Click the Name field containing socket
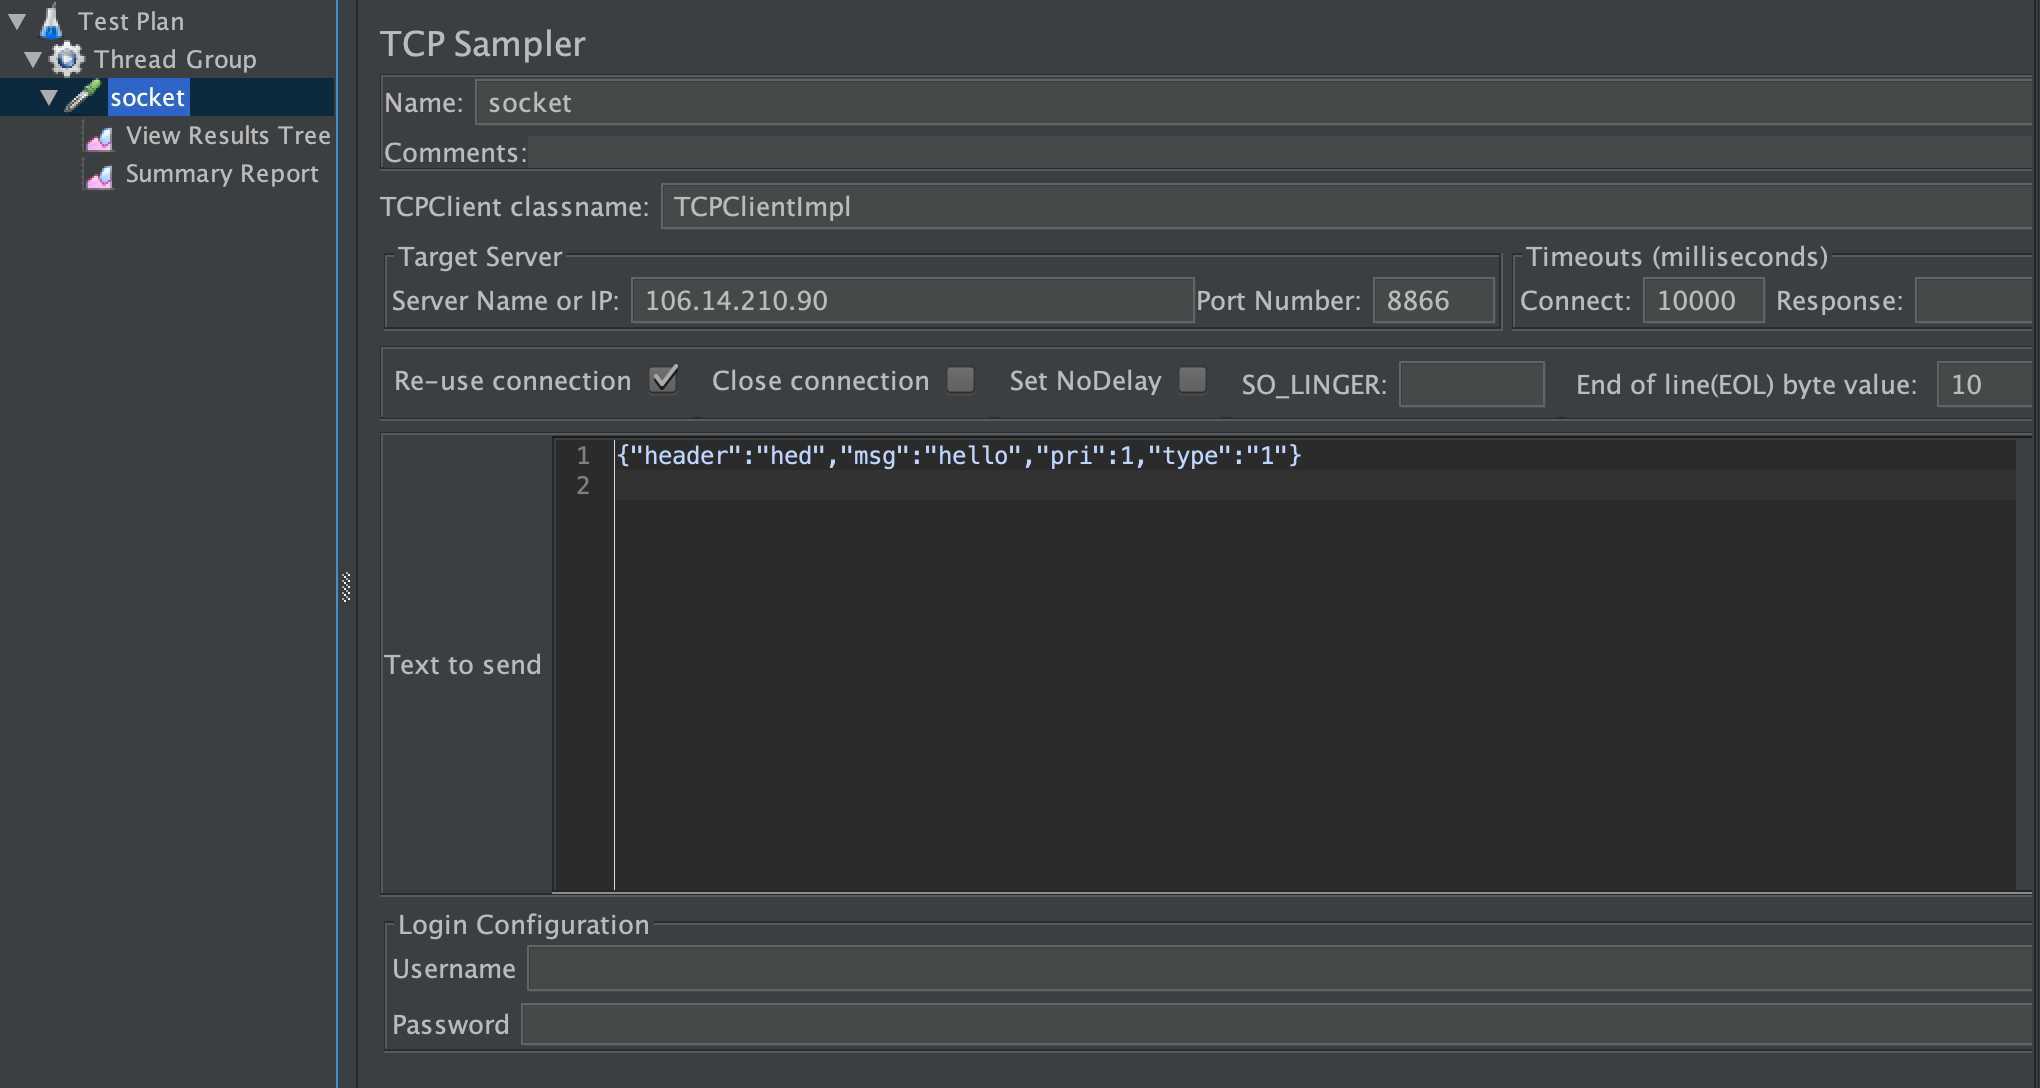Image resolution: width=2040 pixels, height=1088 pixels. (x=1254, y=103)
